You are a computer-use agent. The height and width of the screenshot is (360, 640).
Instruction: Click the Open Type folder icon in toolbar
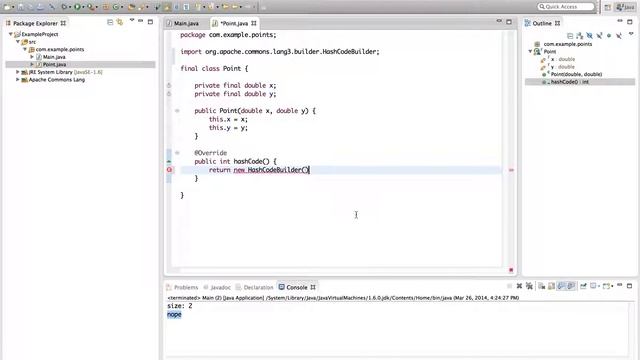[x=131, y=7]
